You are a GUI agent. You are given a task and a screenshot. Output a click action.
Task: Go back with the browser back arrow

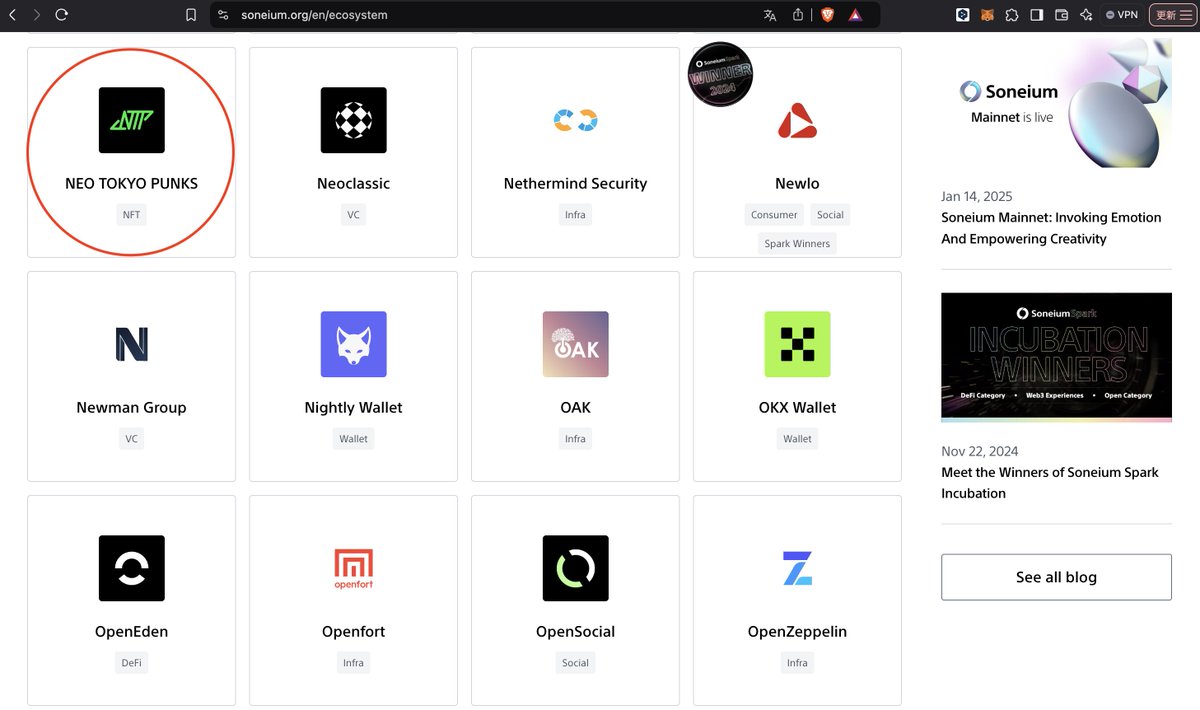pos(13,15)
